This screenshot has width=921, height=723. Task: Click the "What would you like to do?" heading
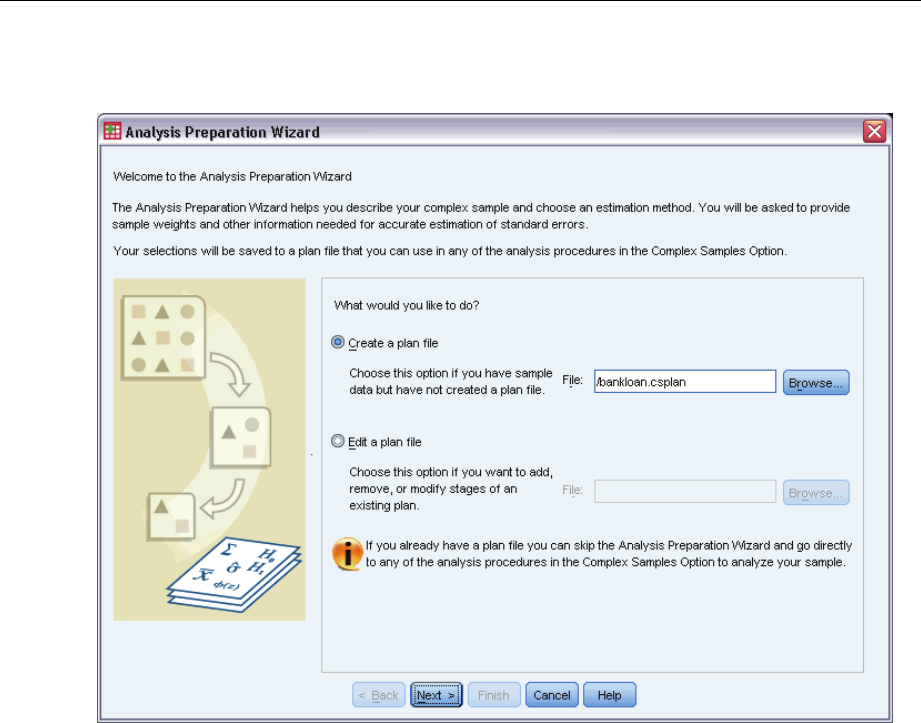pyautogui.click(x=406, y=305)
